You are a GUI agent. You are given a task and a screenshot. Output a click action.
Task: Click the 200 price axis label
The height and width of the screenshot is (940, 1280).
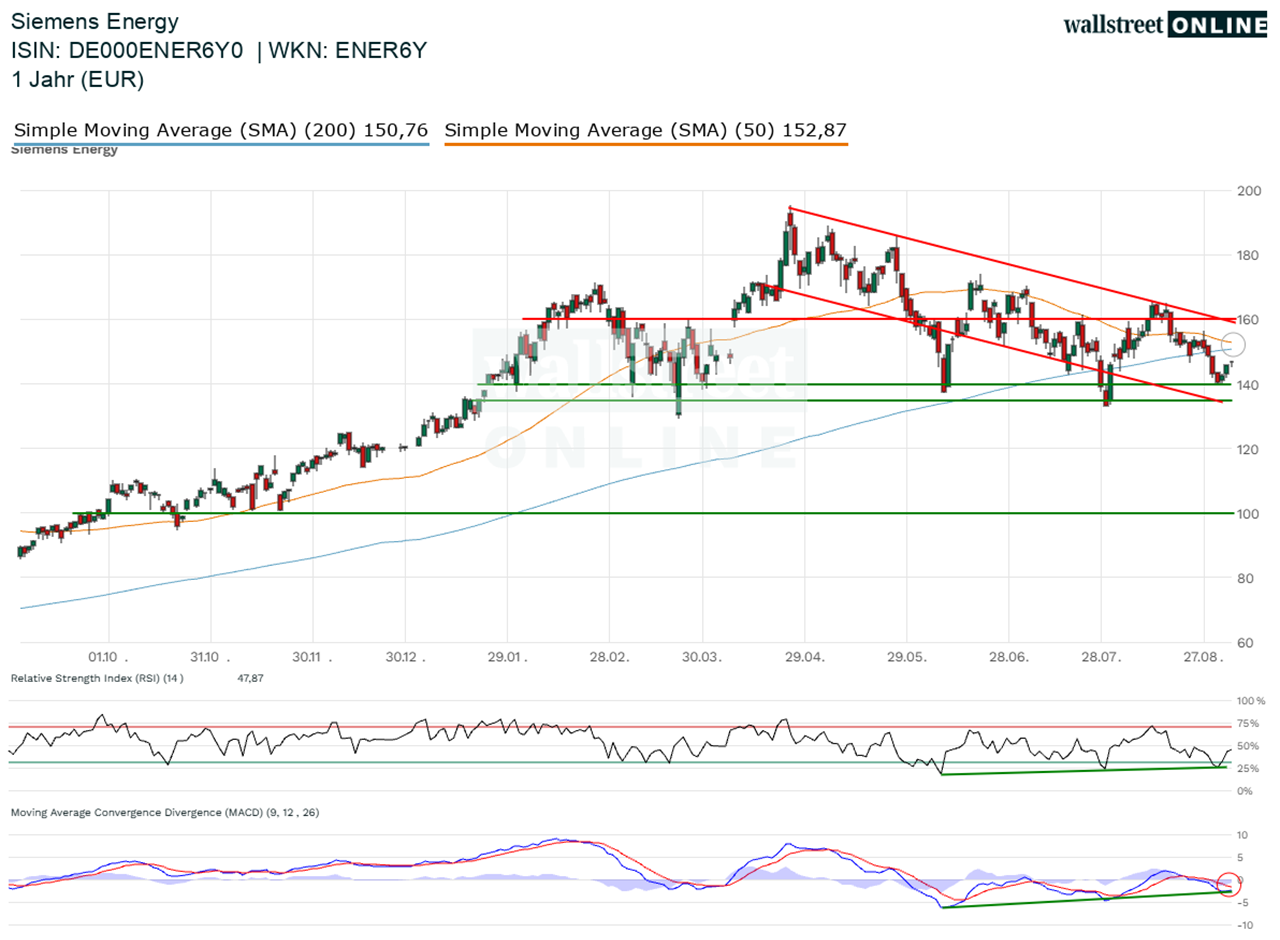tap(1250, 190)
